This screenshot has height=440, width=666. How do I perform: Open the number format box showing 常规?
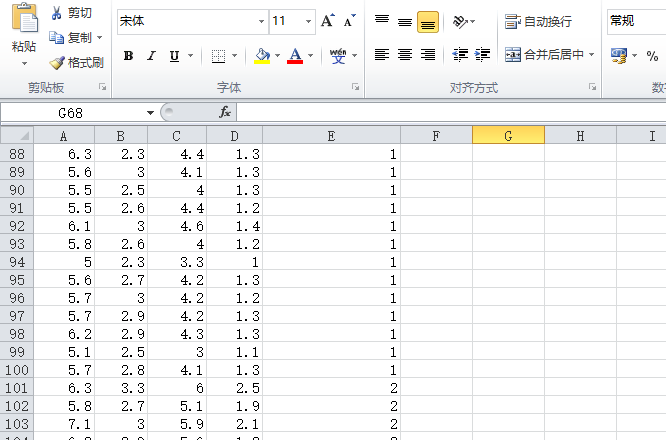tap(636, 21)
